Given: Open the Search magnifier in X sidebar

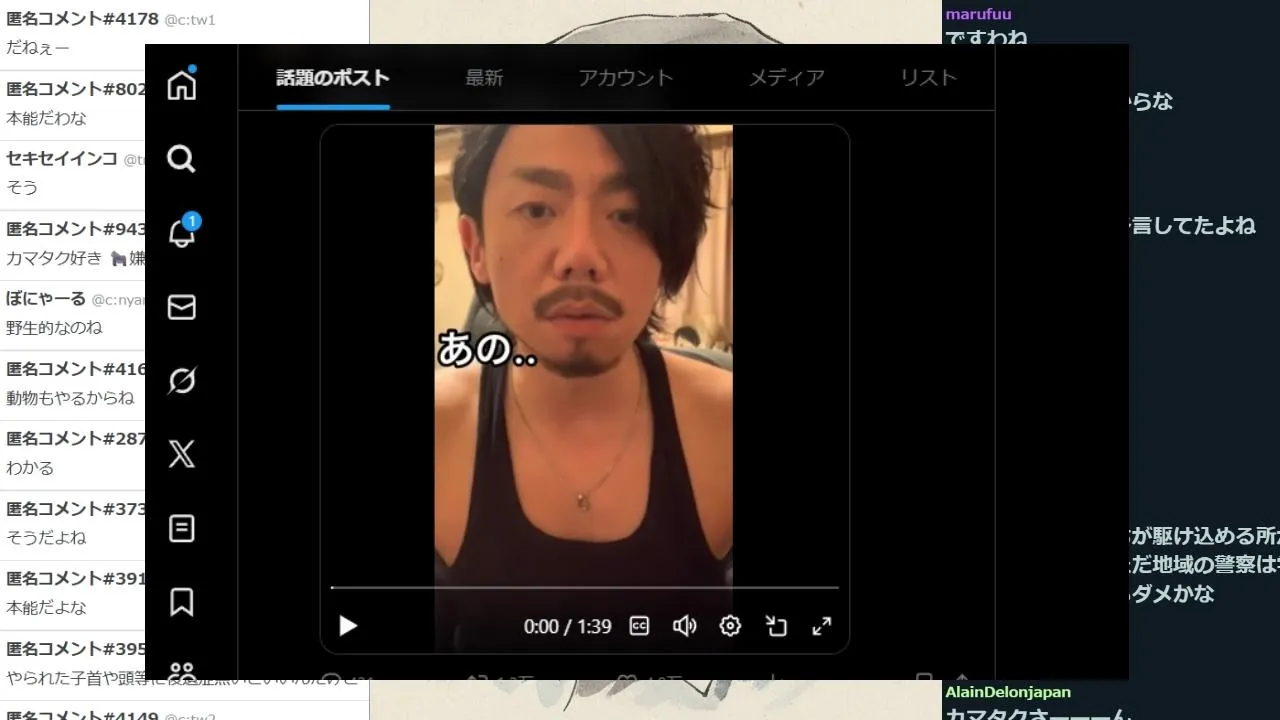Looking at the screenshot, I should click(x=181, y=159).
